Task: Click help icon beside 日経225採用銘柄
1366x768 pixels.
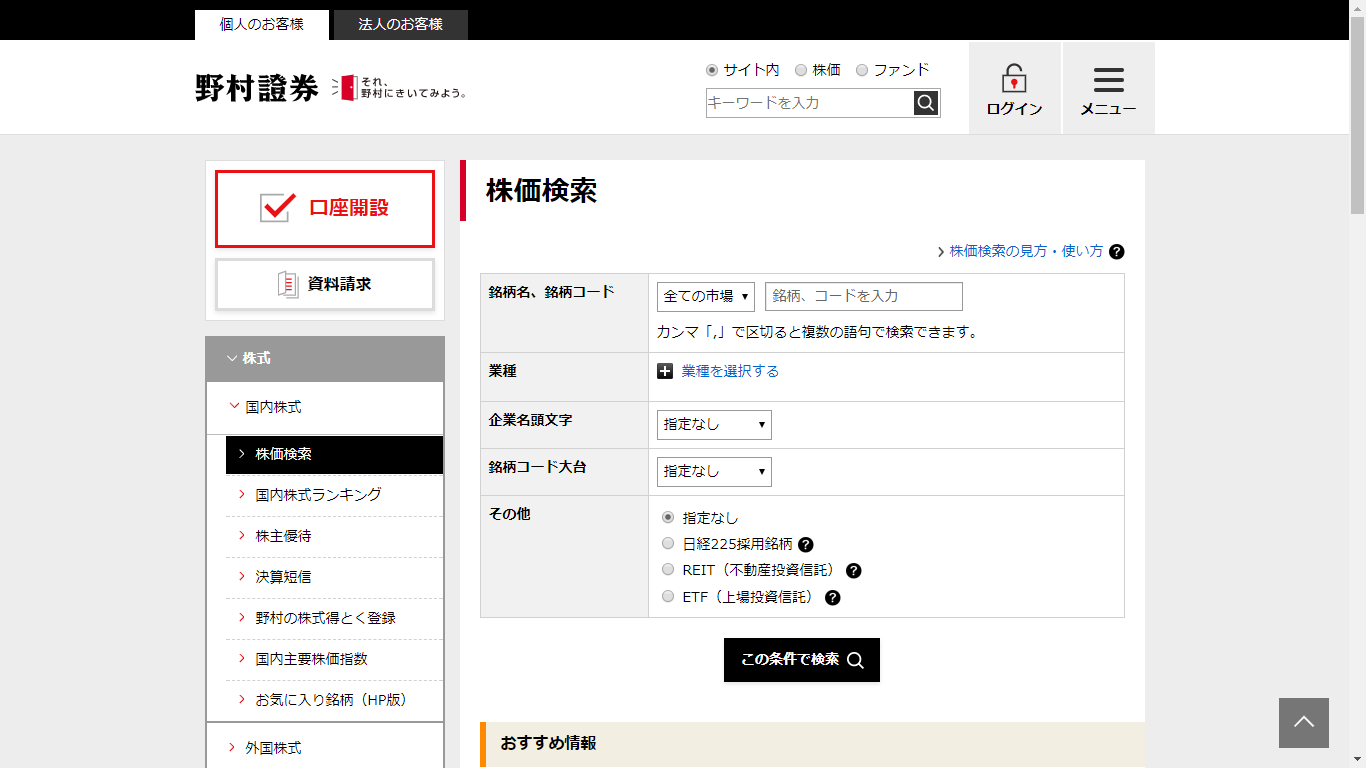Action: (806, 545)
